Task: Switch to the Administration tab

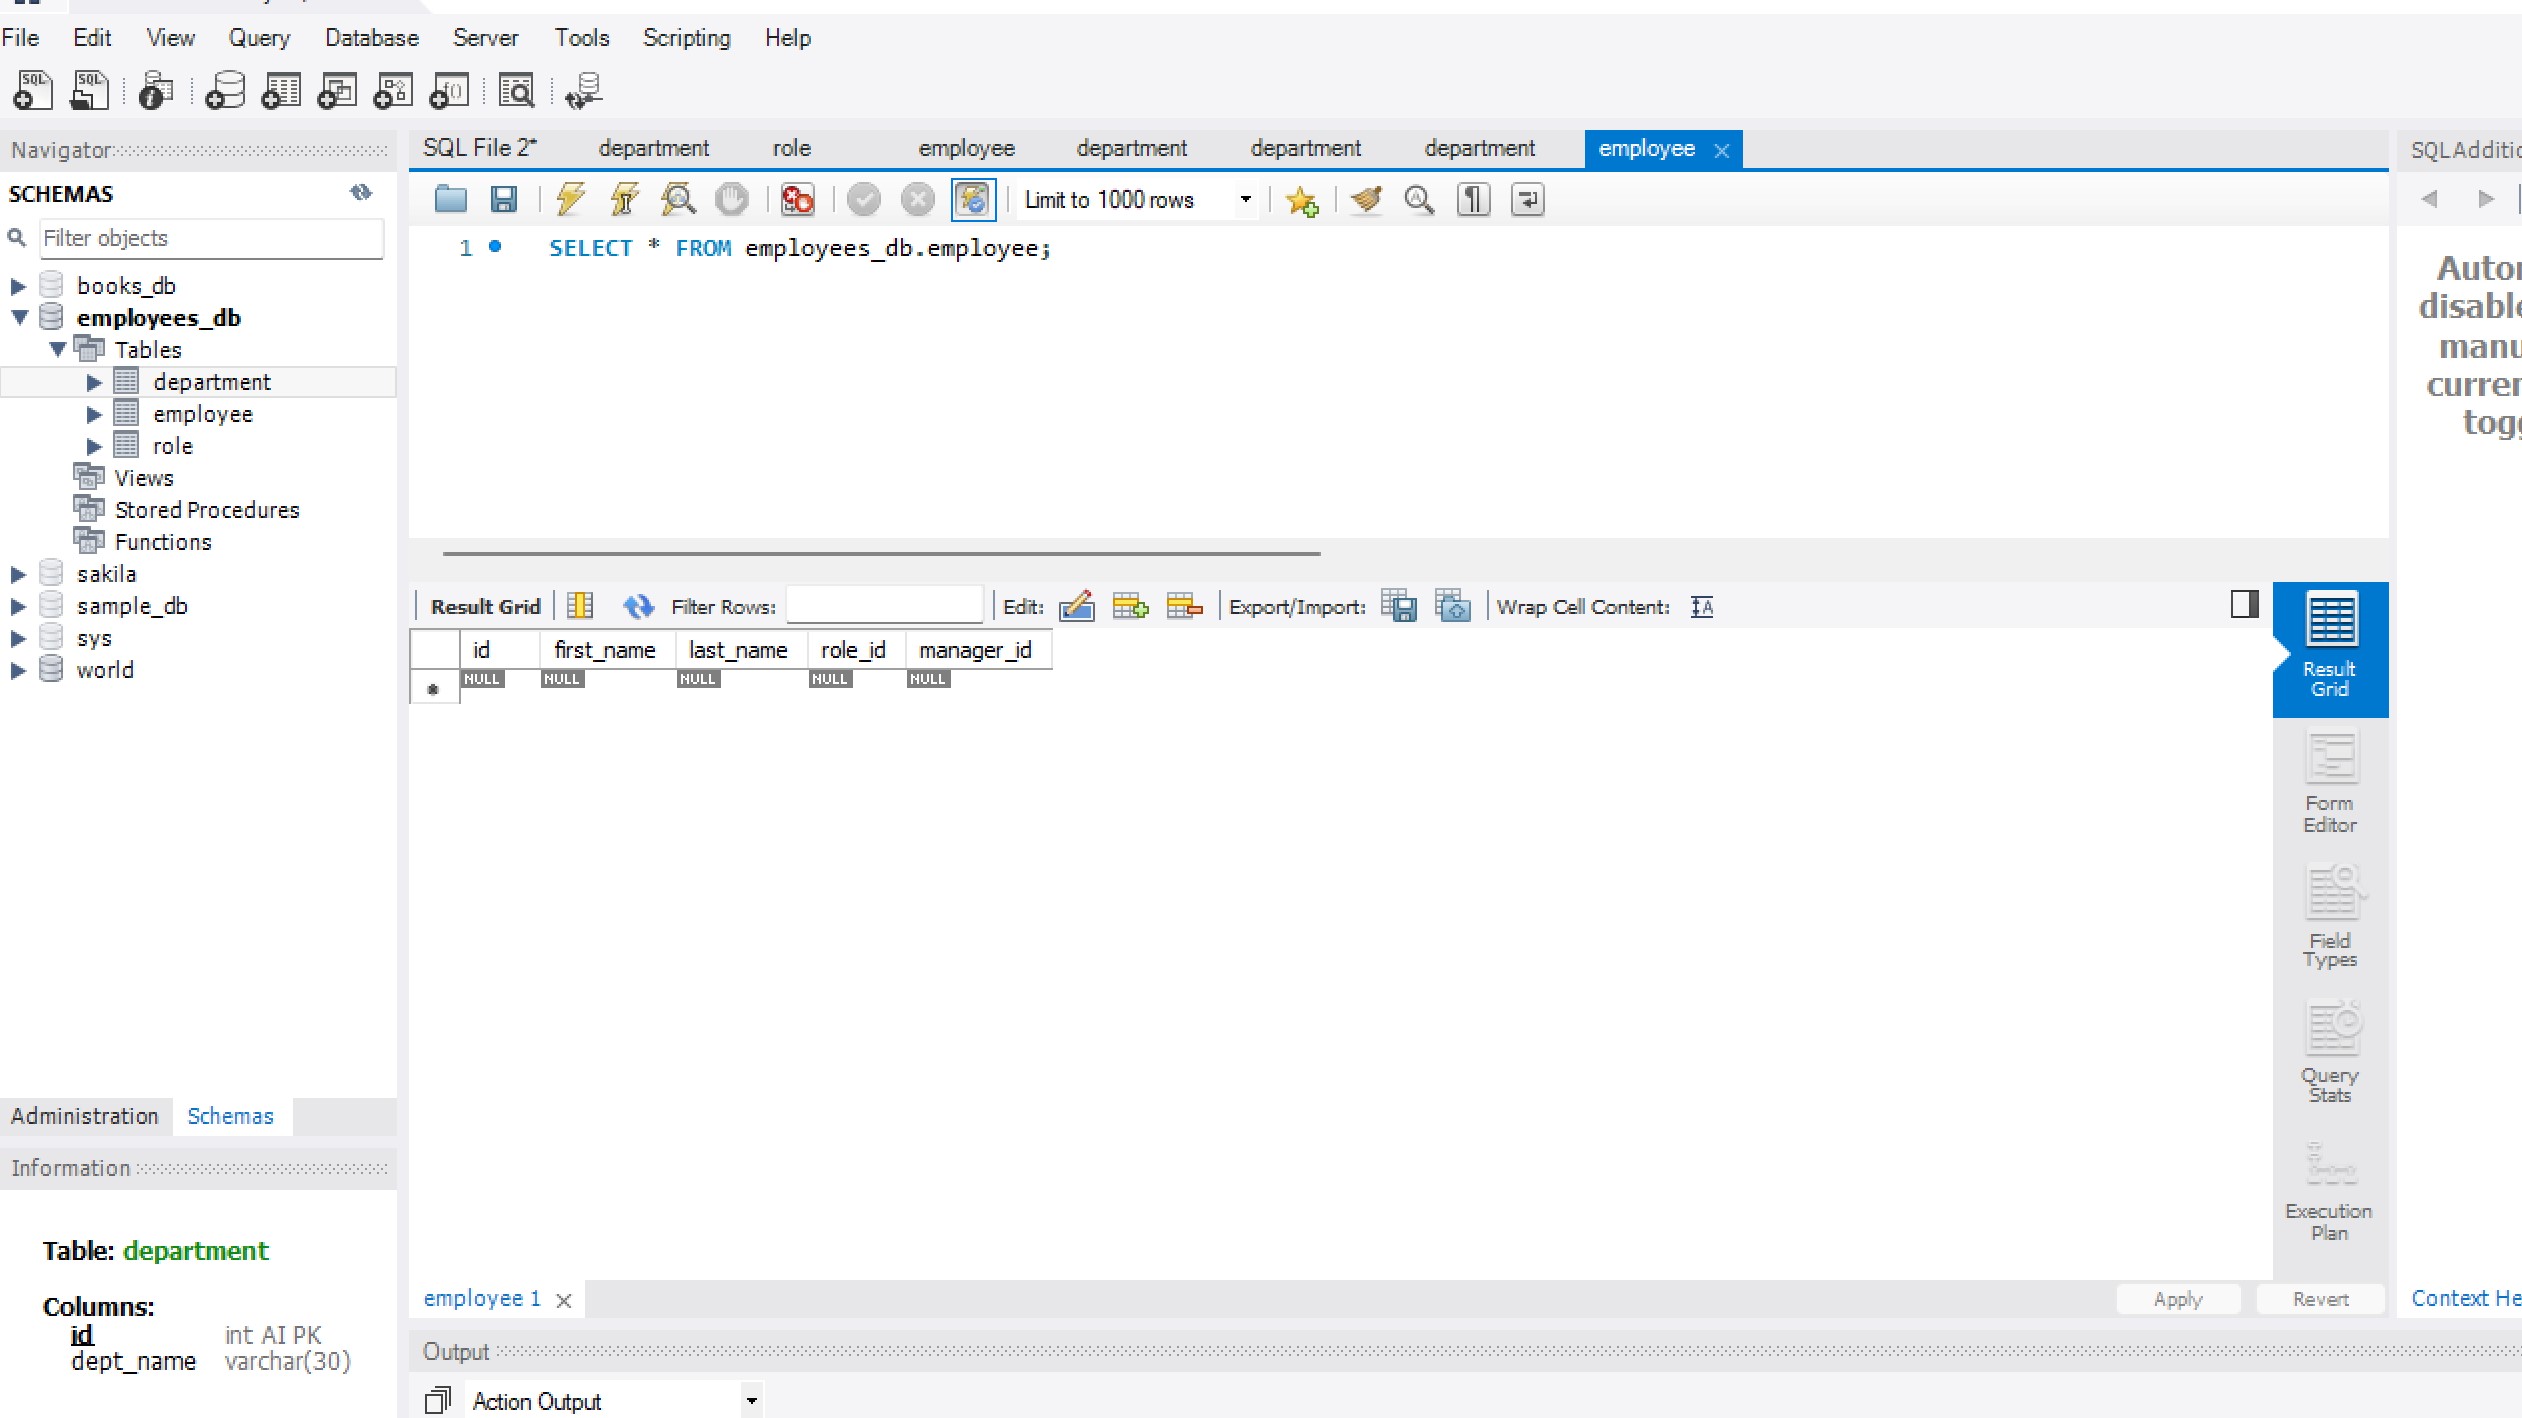Action: coord(85,1116)
